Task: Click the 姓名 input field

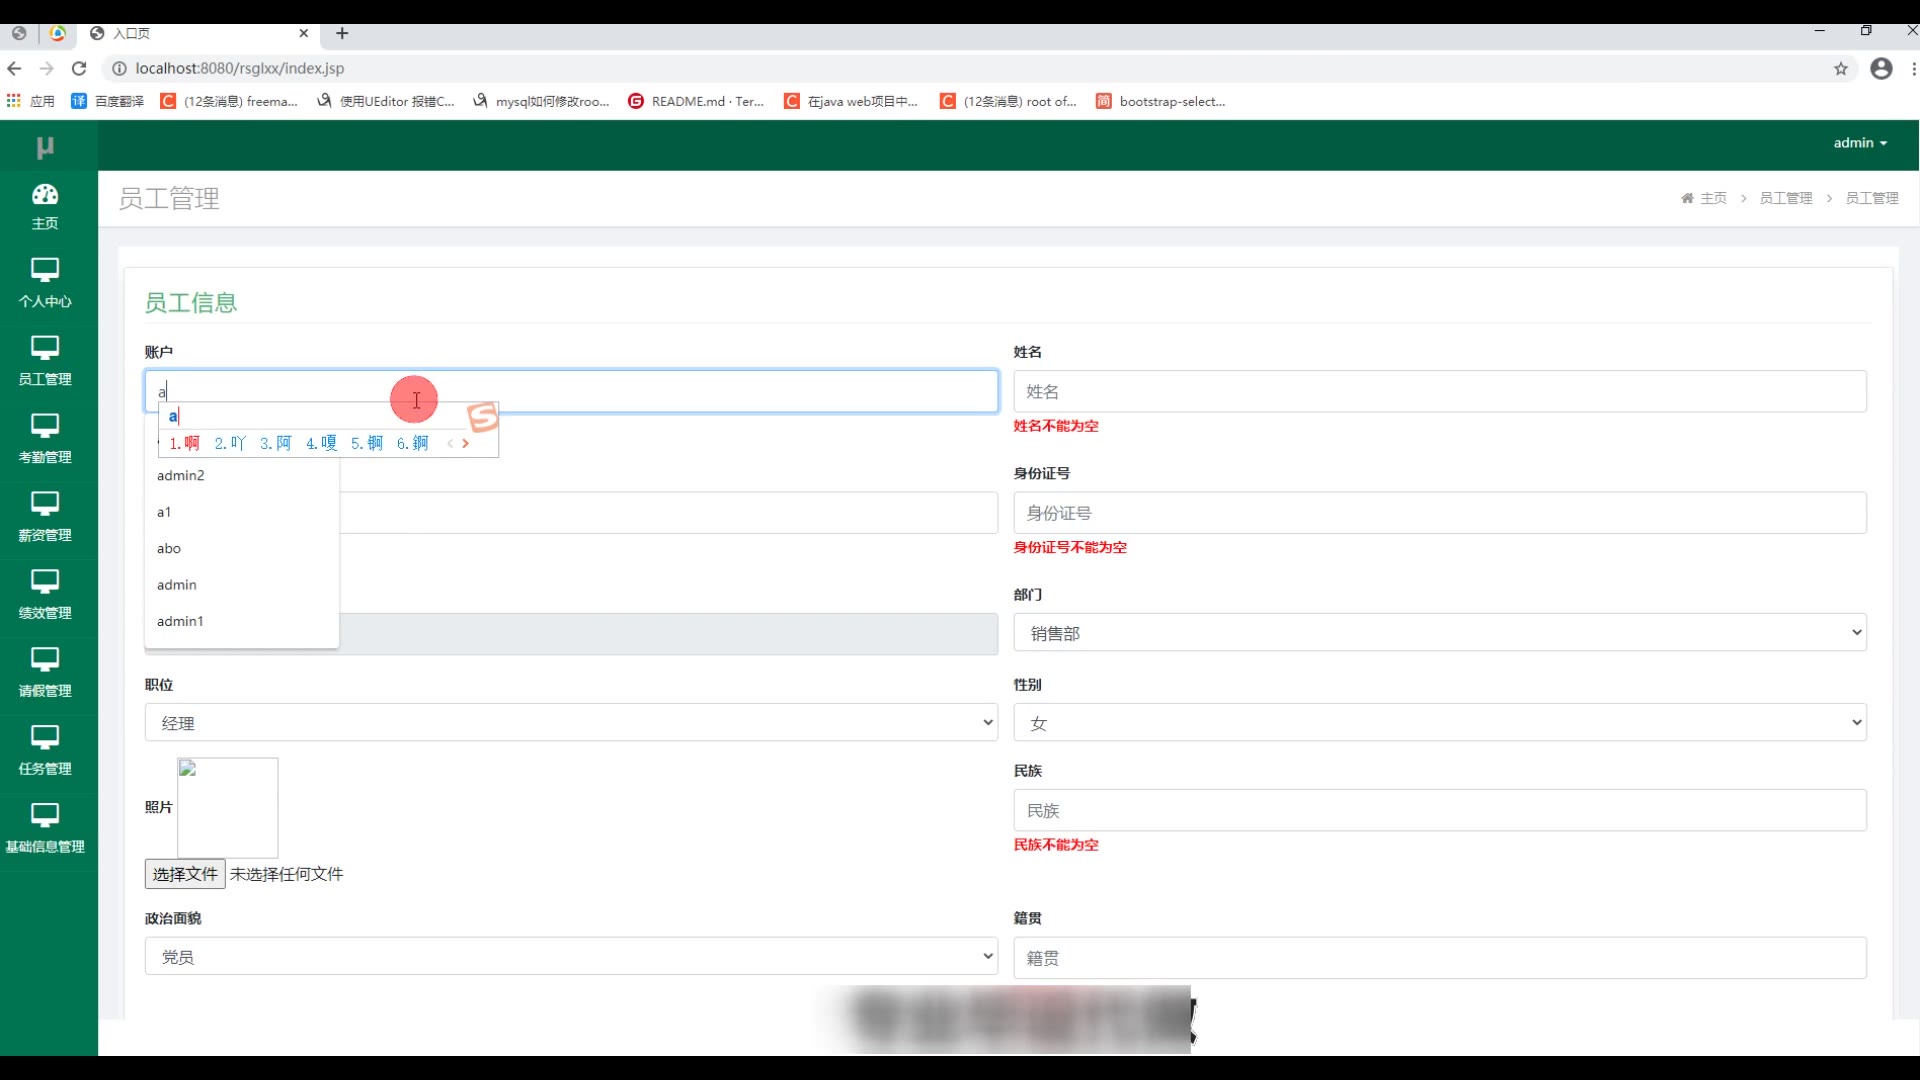Action: [1439, 392]
